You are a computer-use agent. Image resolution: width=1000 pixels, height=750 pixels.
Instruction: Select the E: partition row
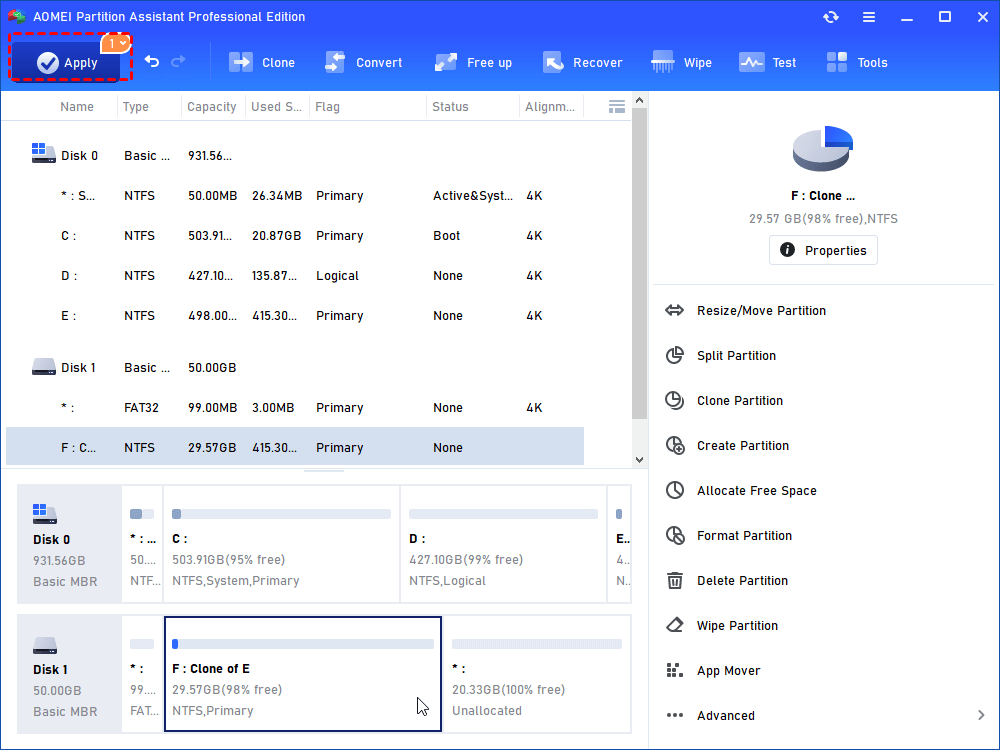(x=295, y=316)
